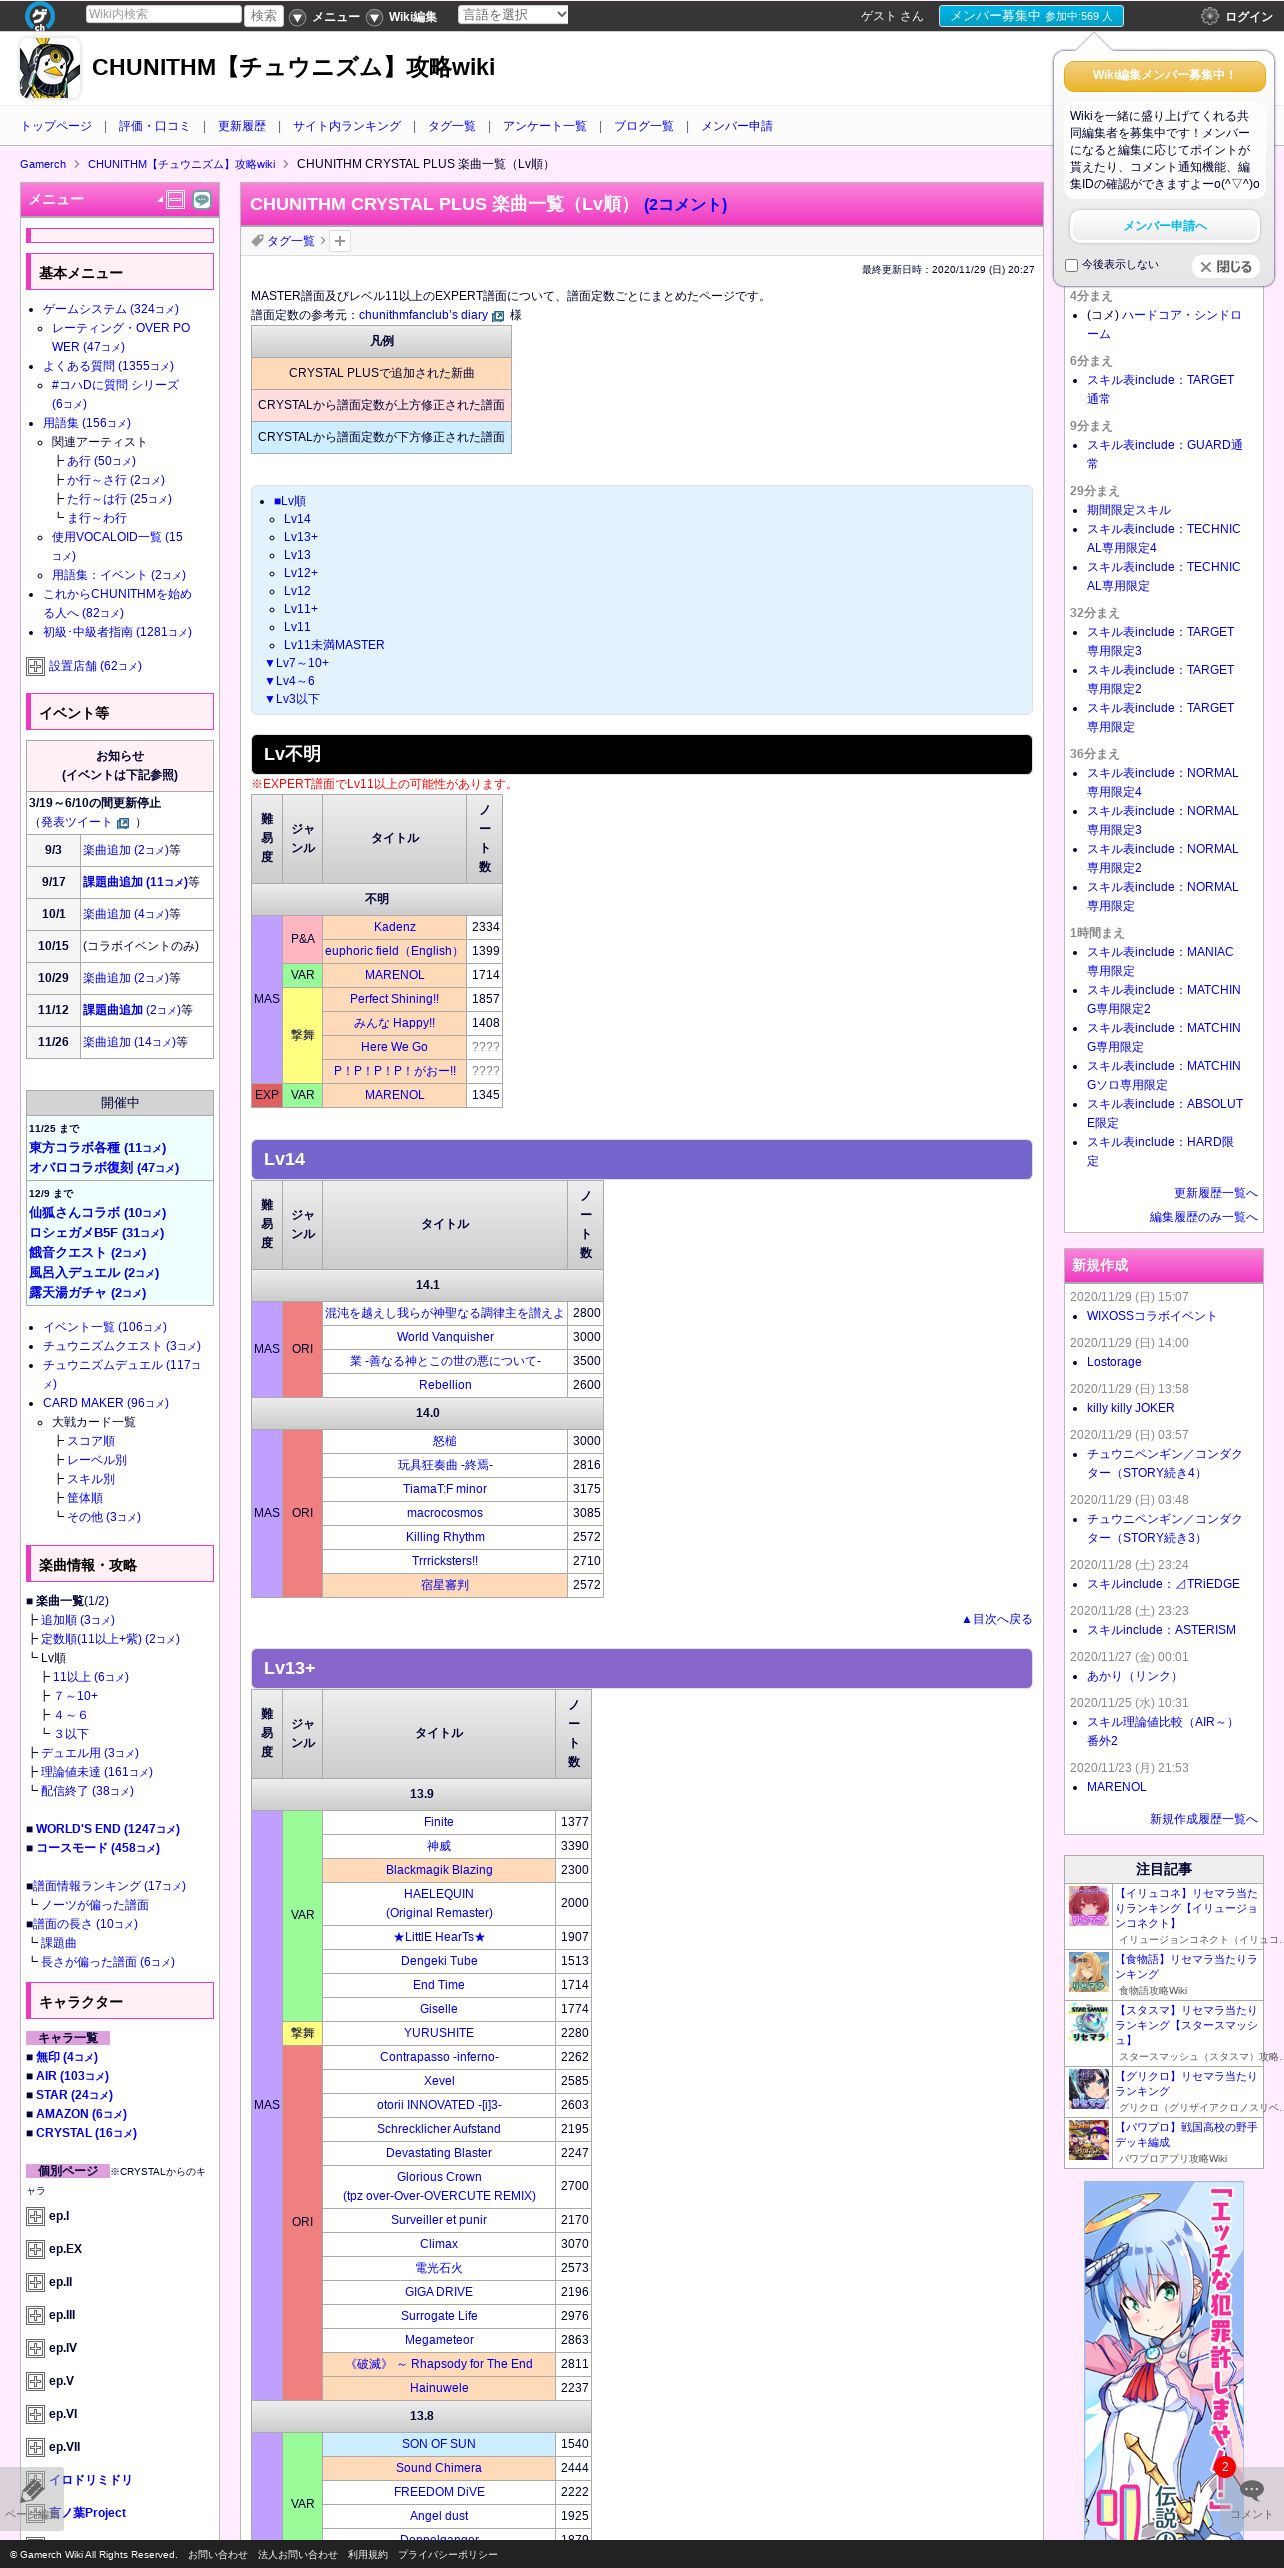Click the external link icon after chunithmfanclub's diary

(x=498, y=316)
